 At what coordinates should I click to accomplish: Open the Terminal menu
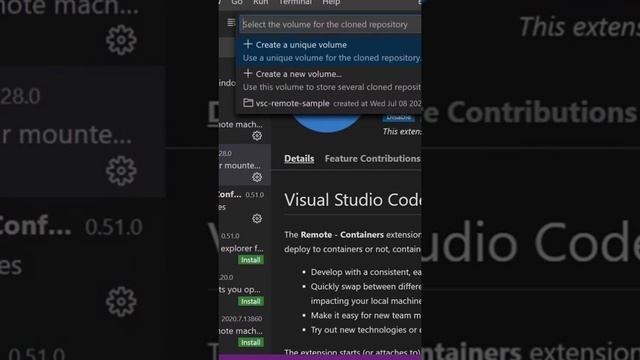pos(295,2)
